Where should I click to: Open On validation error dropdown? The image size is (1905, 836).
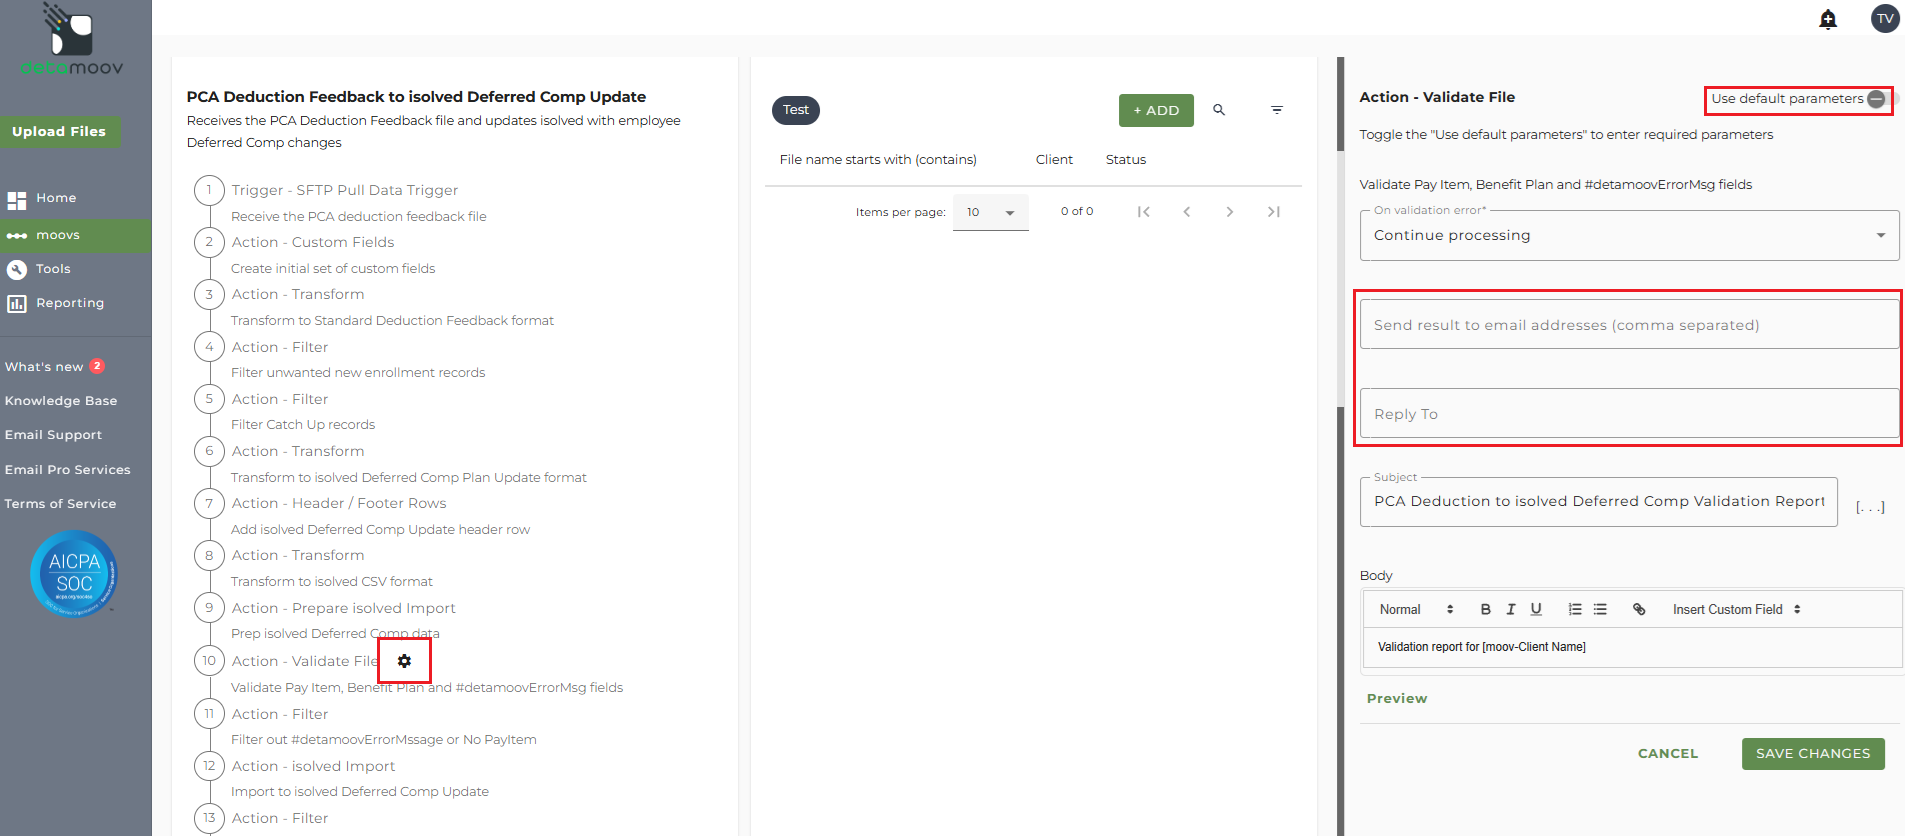[x=1629, y=236]
